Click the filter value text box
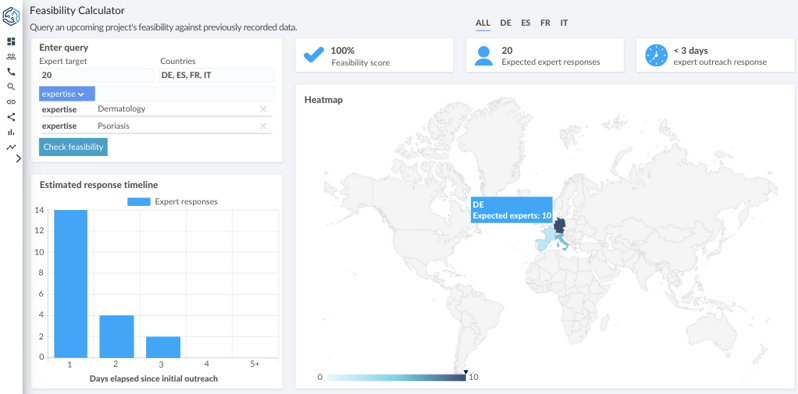This screenshot has width=798, height=394. 185,94
